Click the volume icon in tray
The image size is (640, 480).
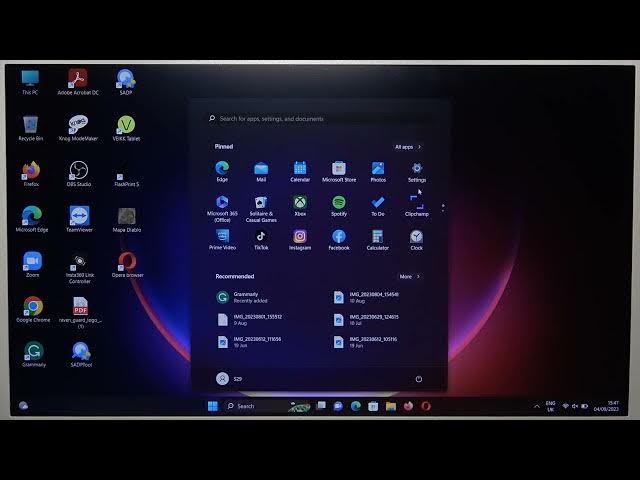(575, 406)
